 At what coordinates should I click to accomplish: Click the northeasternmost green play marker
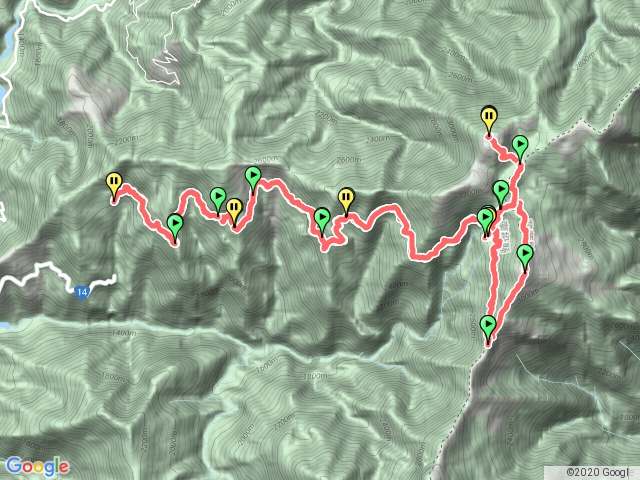click(x=520, y=147)
